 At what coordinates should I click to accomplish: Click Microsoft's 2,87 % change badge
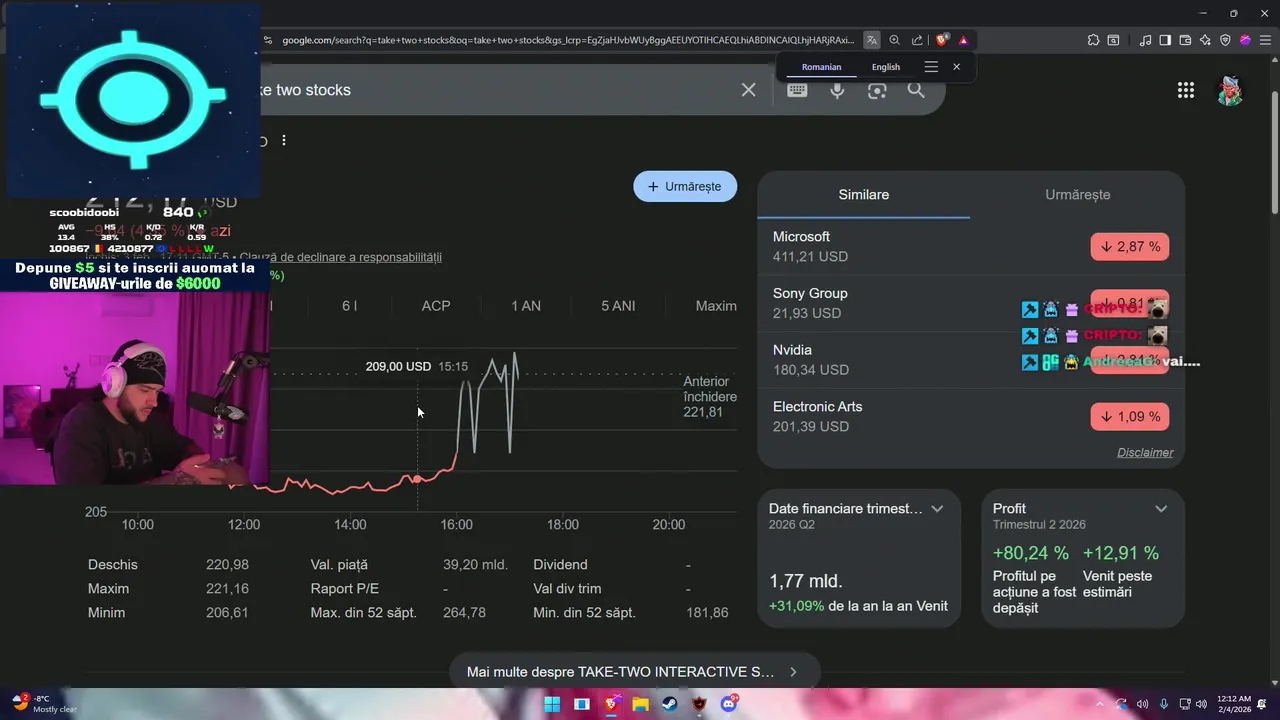(1130, 247)
